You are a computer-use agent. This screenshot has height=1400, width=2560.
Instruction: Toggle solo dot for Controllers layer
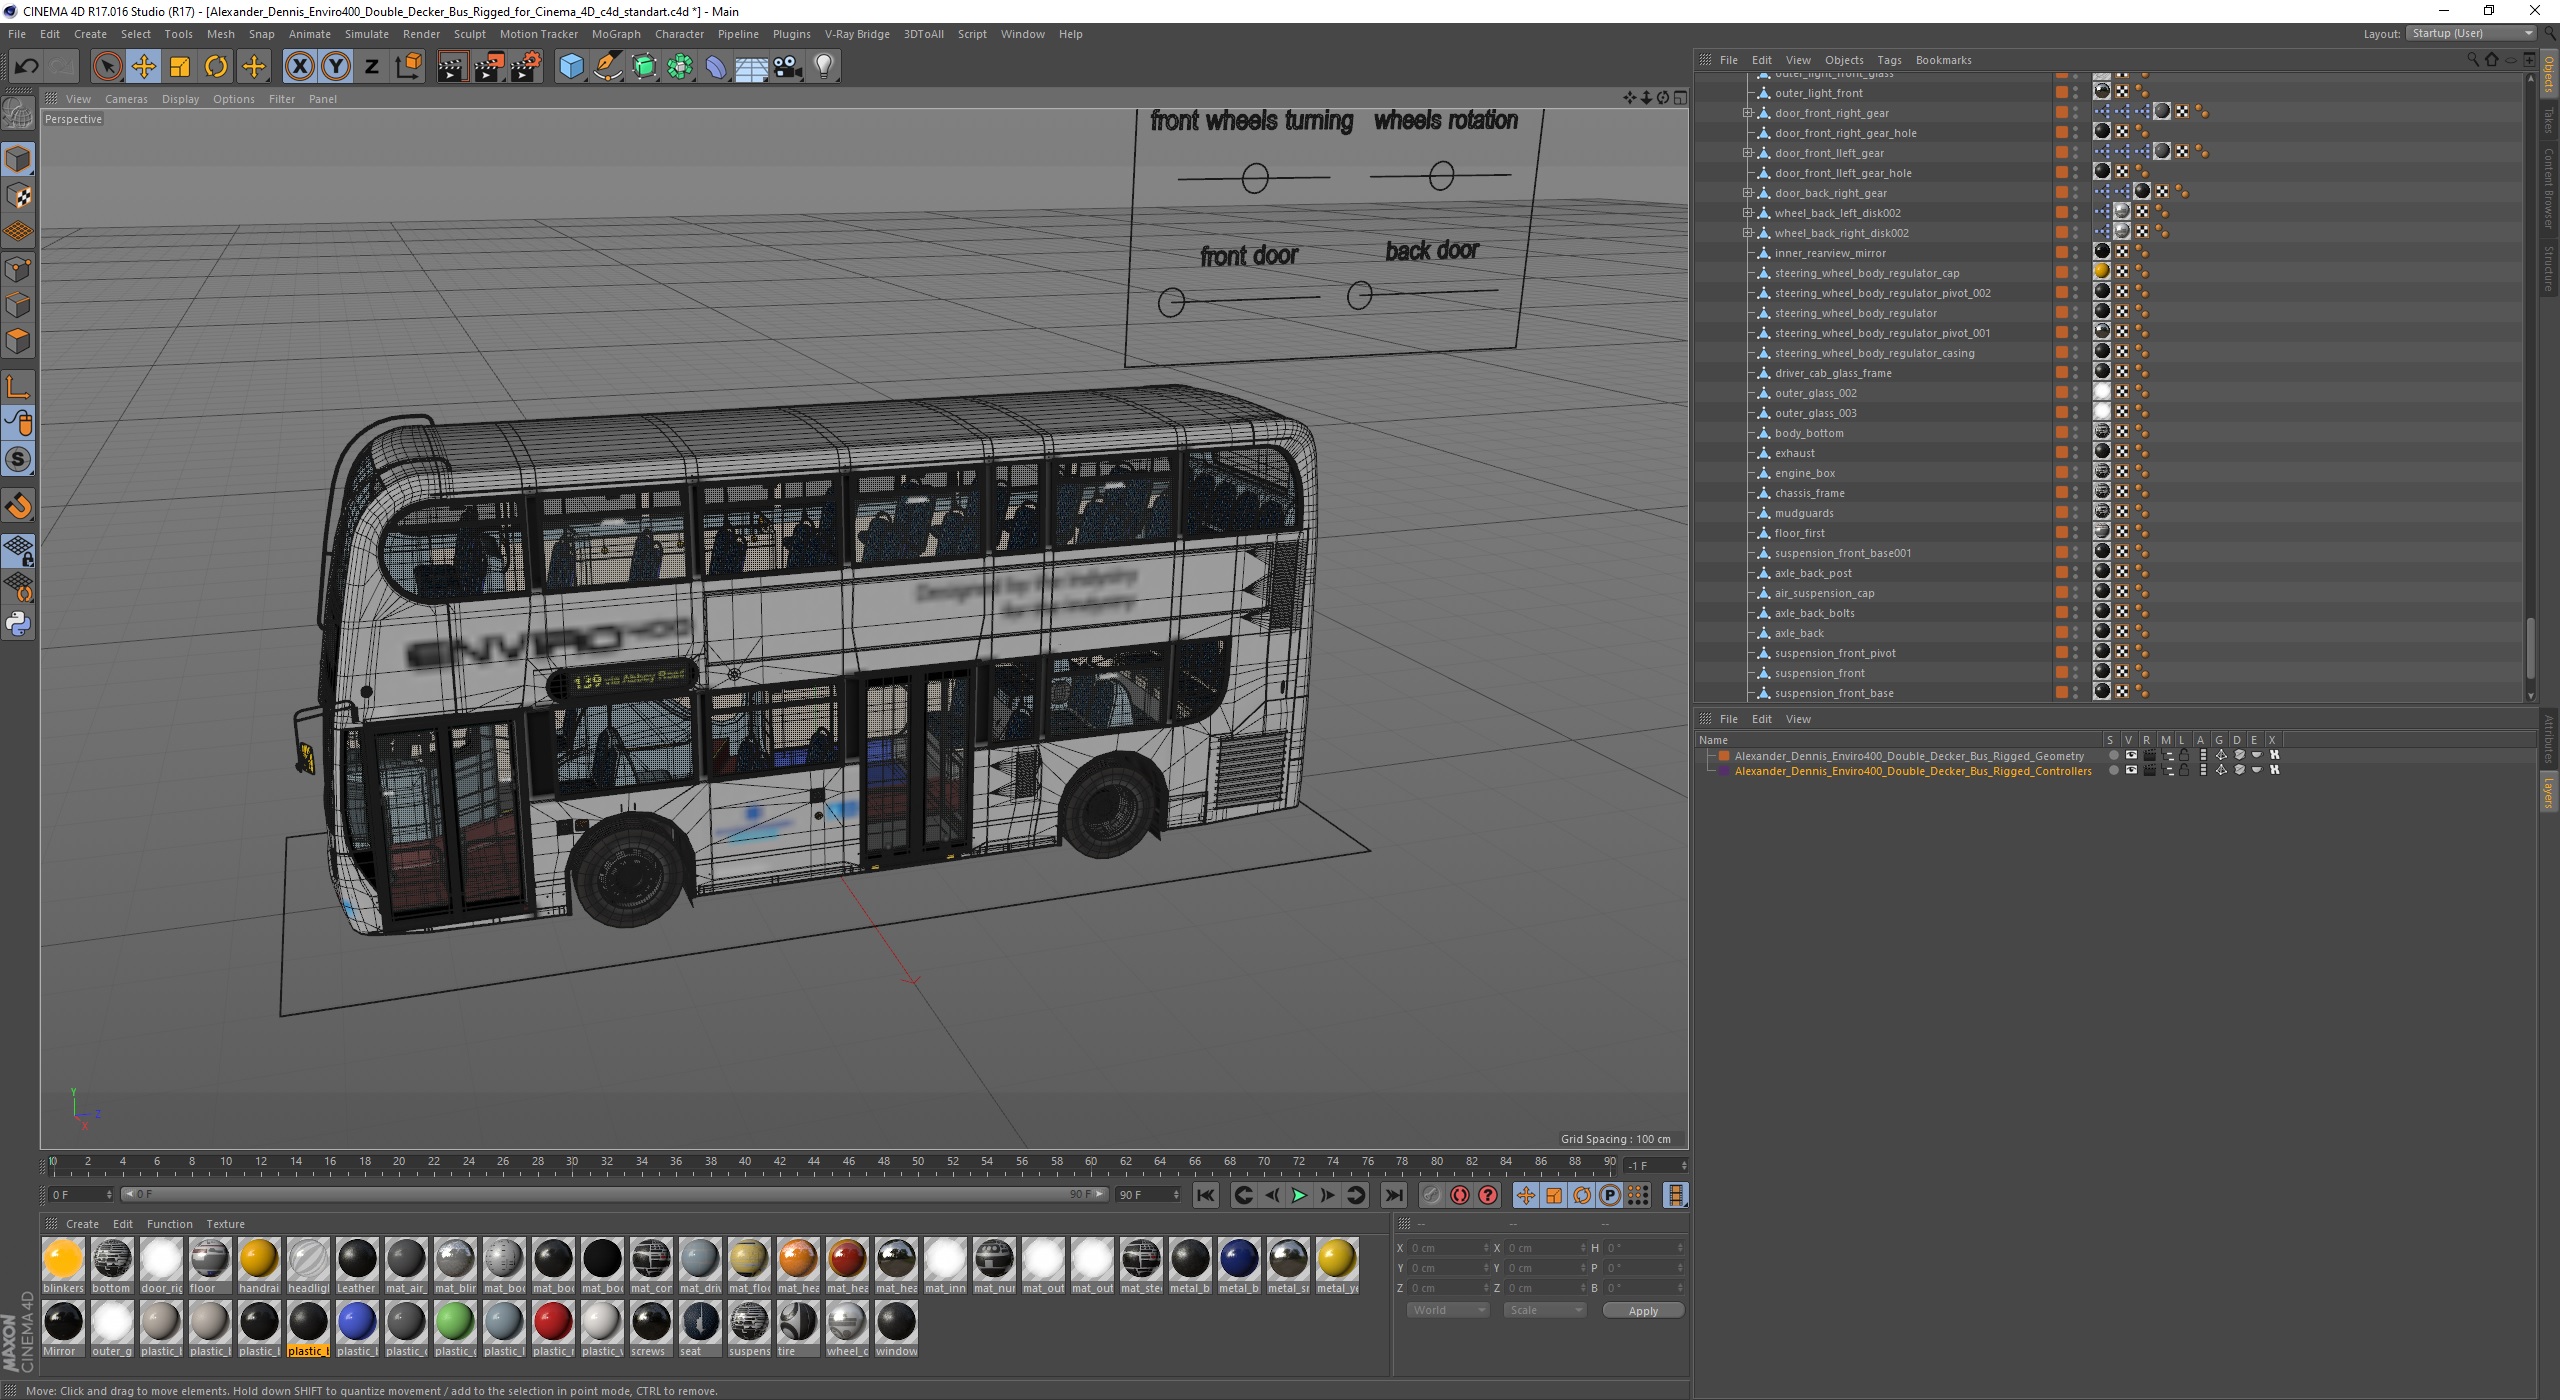tap(2113, 770)
